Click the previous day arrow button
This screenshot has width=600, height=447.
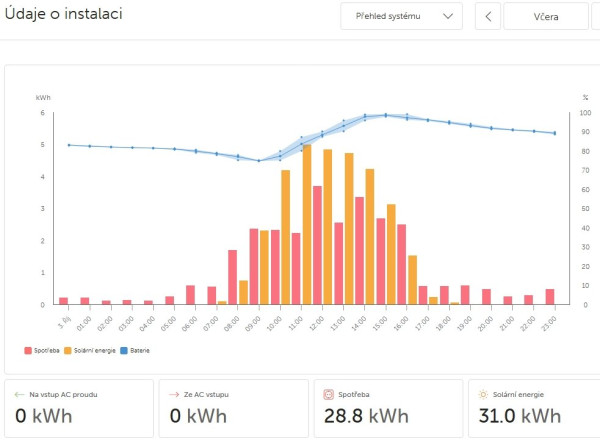pos(487,17)
